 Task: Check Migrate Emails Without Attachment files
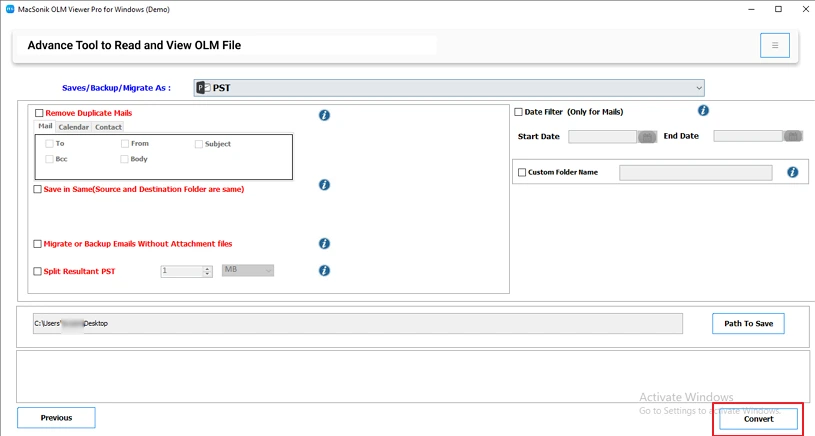37,244
